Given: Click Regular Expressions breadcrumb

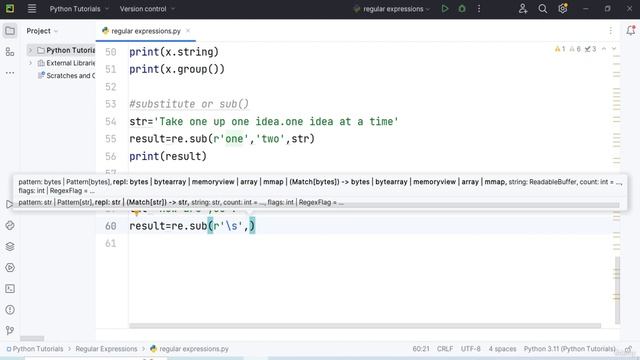Looking at the screenshot, I should [106, 349].
